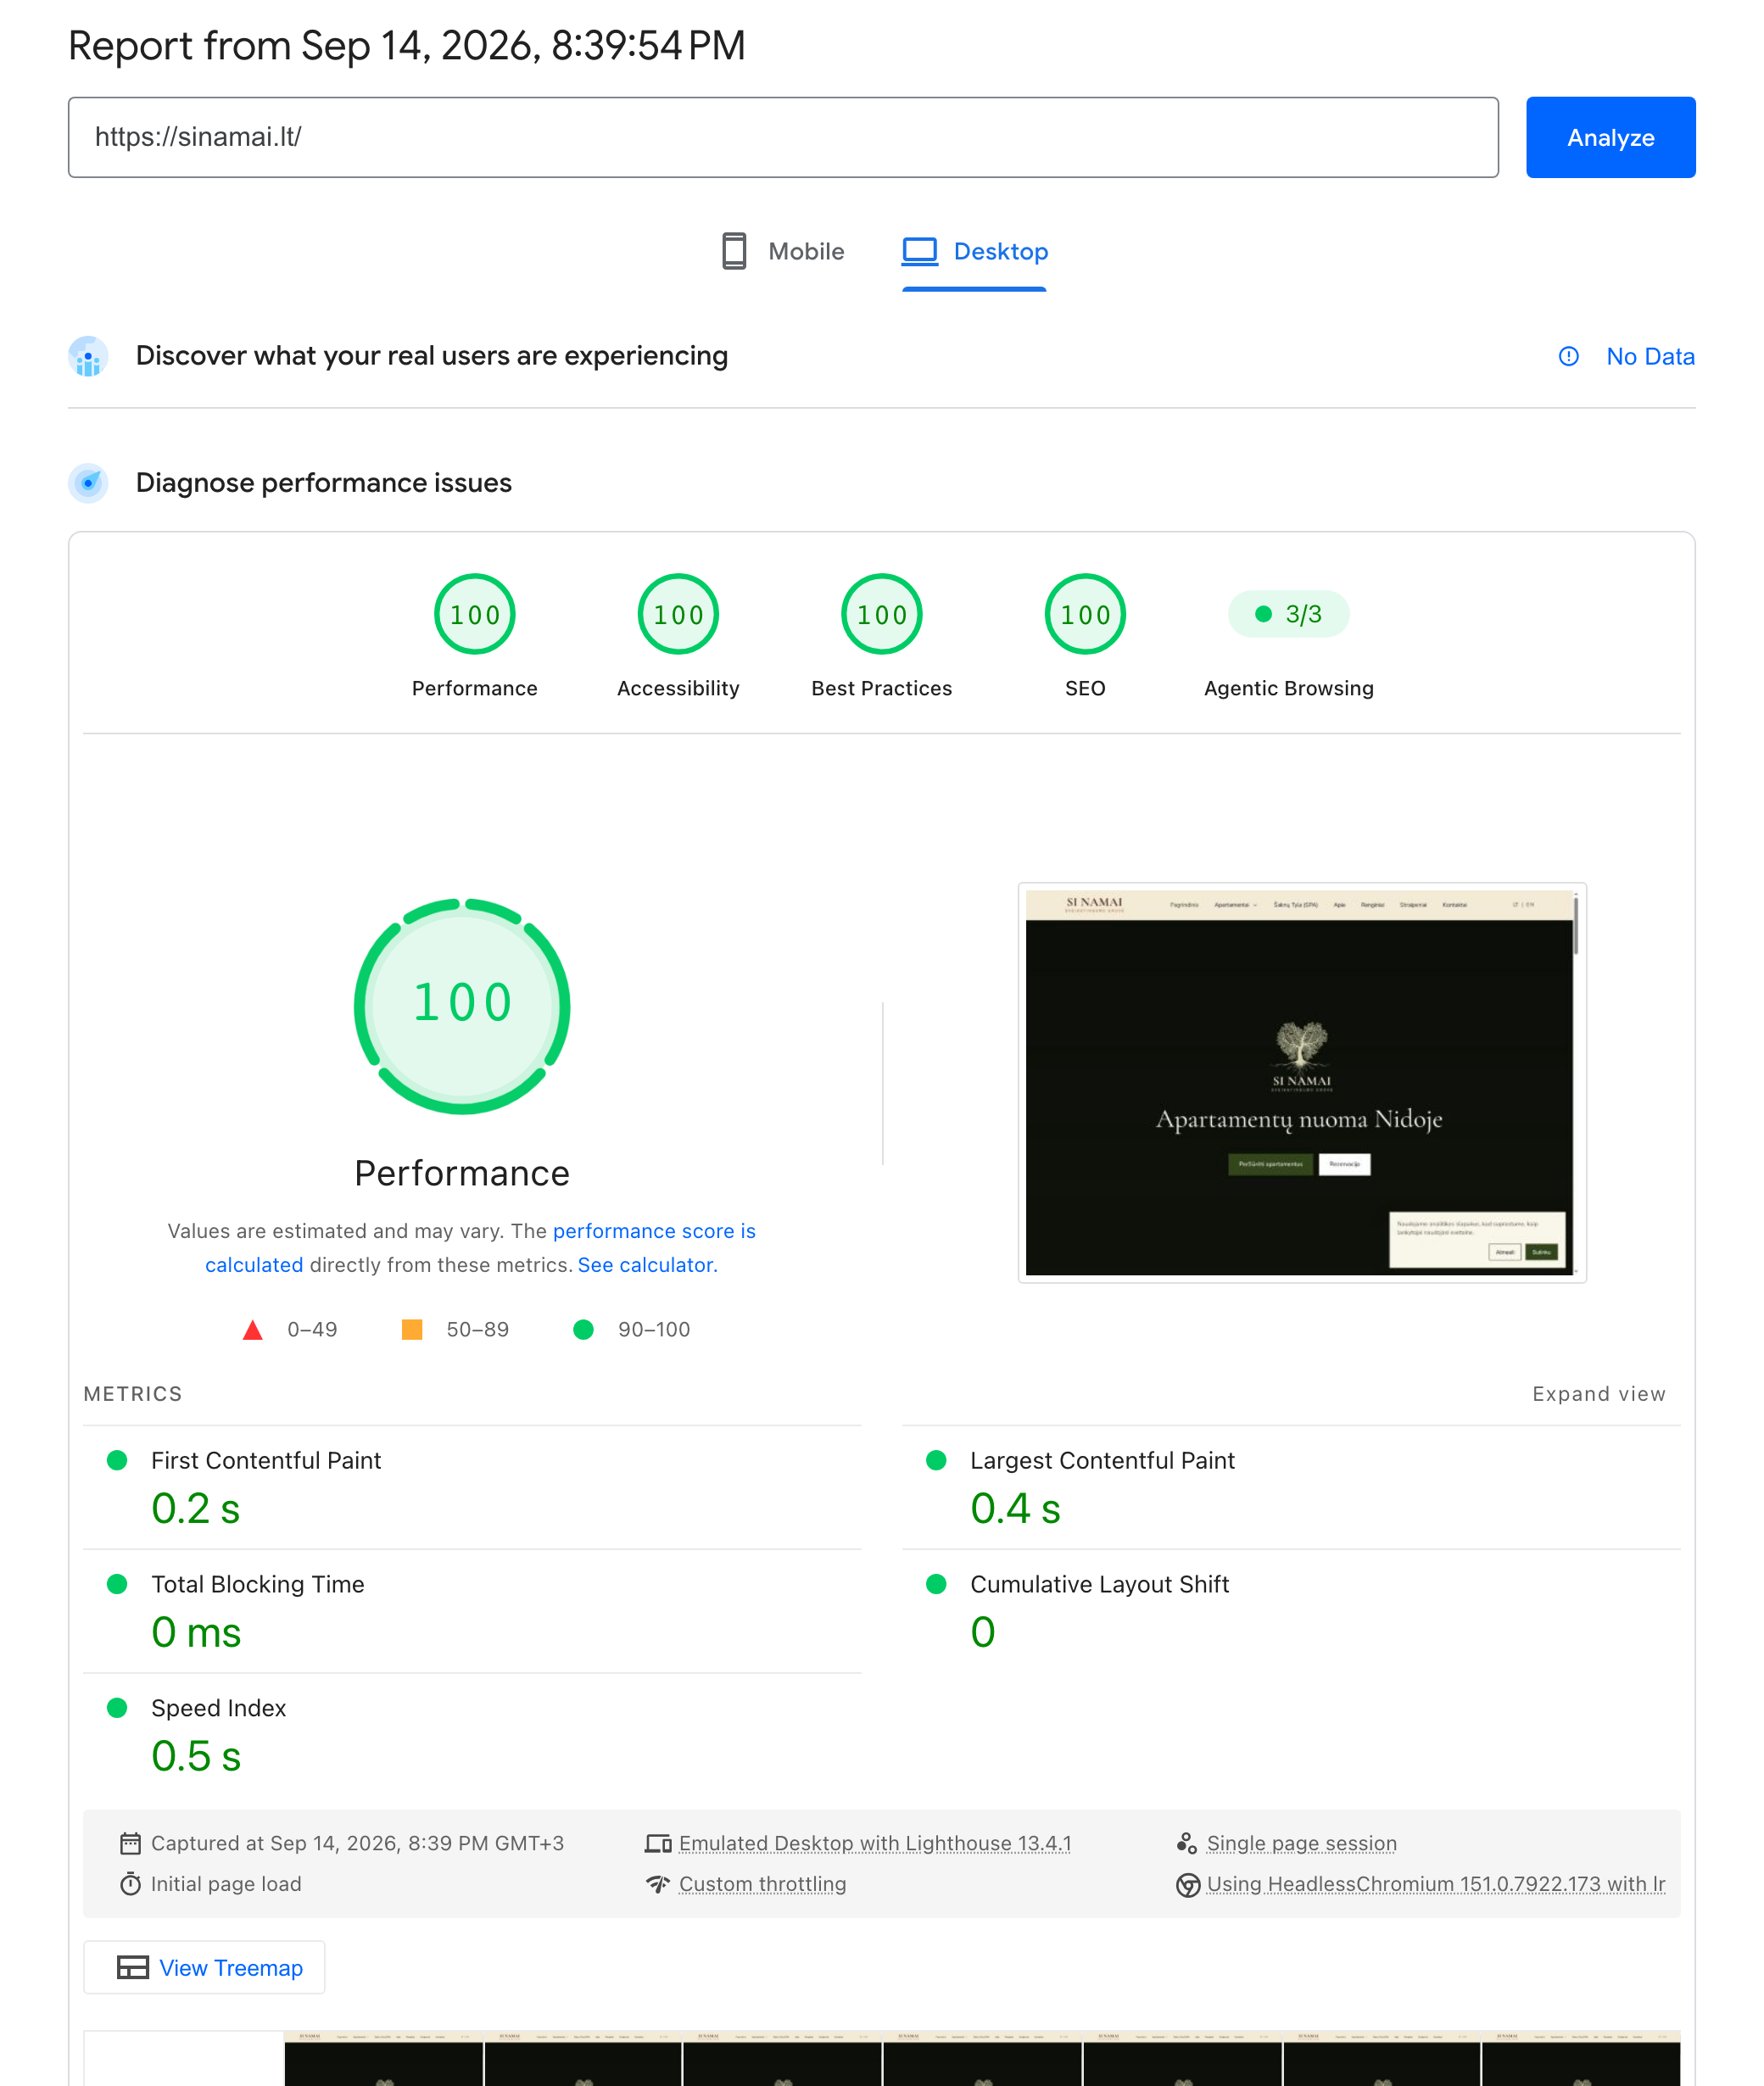Select the Desktop tab
The image size is (1764, 2086).
click(x=975, y=251)
